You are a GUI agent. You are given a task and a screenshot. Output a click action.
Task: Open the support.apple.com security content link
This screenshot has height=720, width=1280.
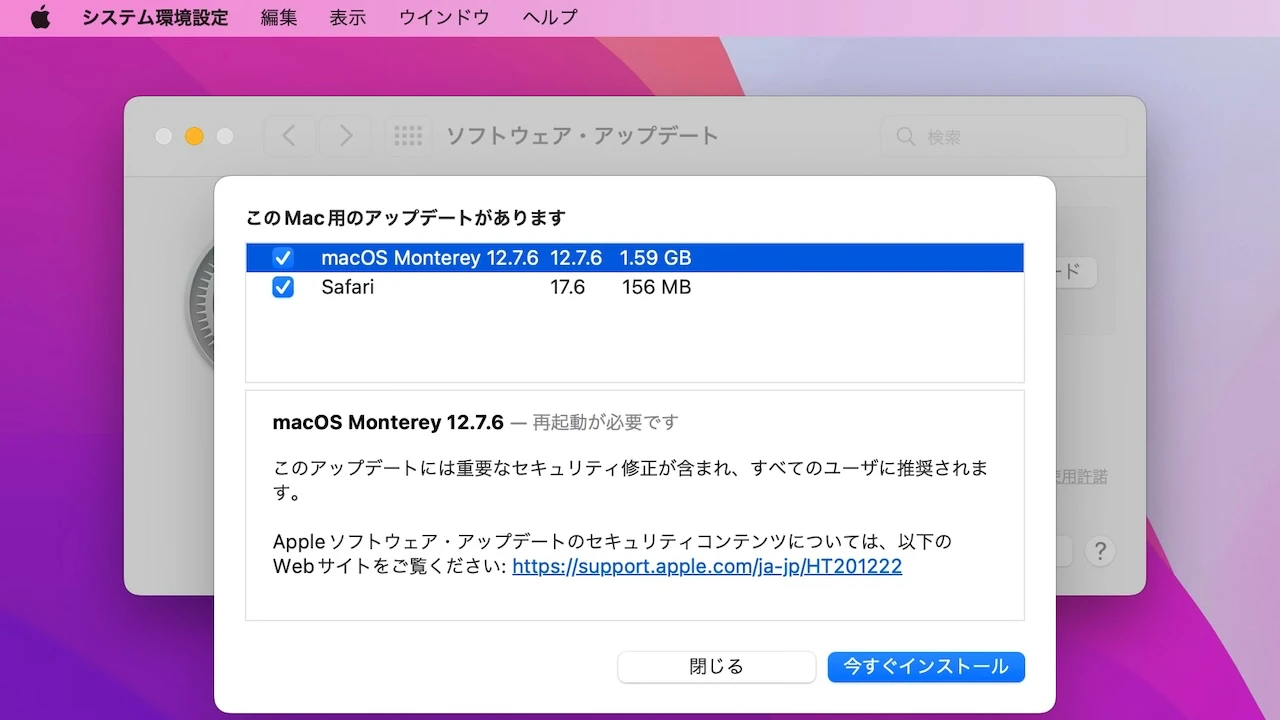pos(707,566)
